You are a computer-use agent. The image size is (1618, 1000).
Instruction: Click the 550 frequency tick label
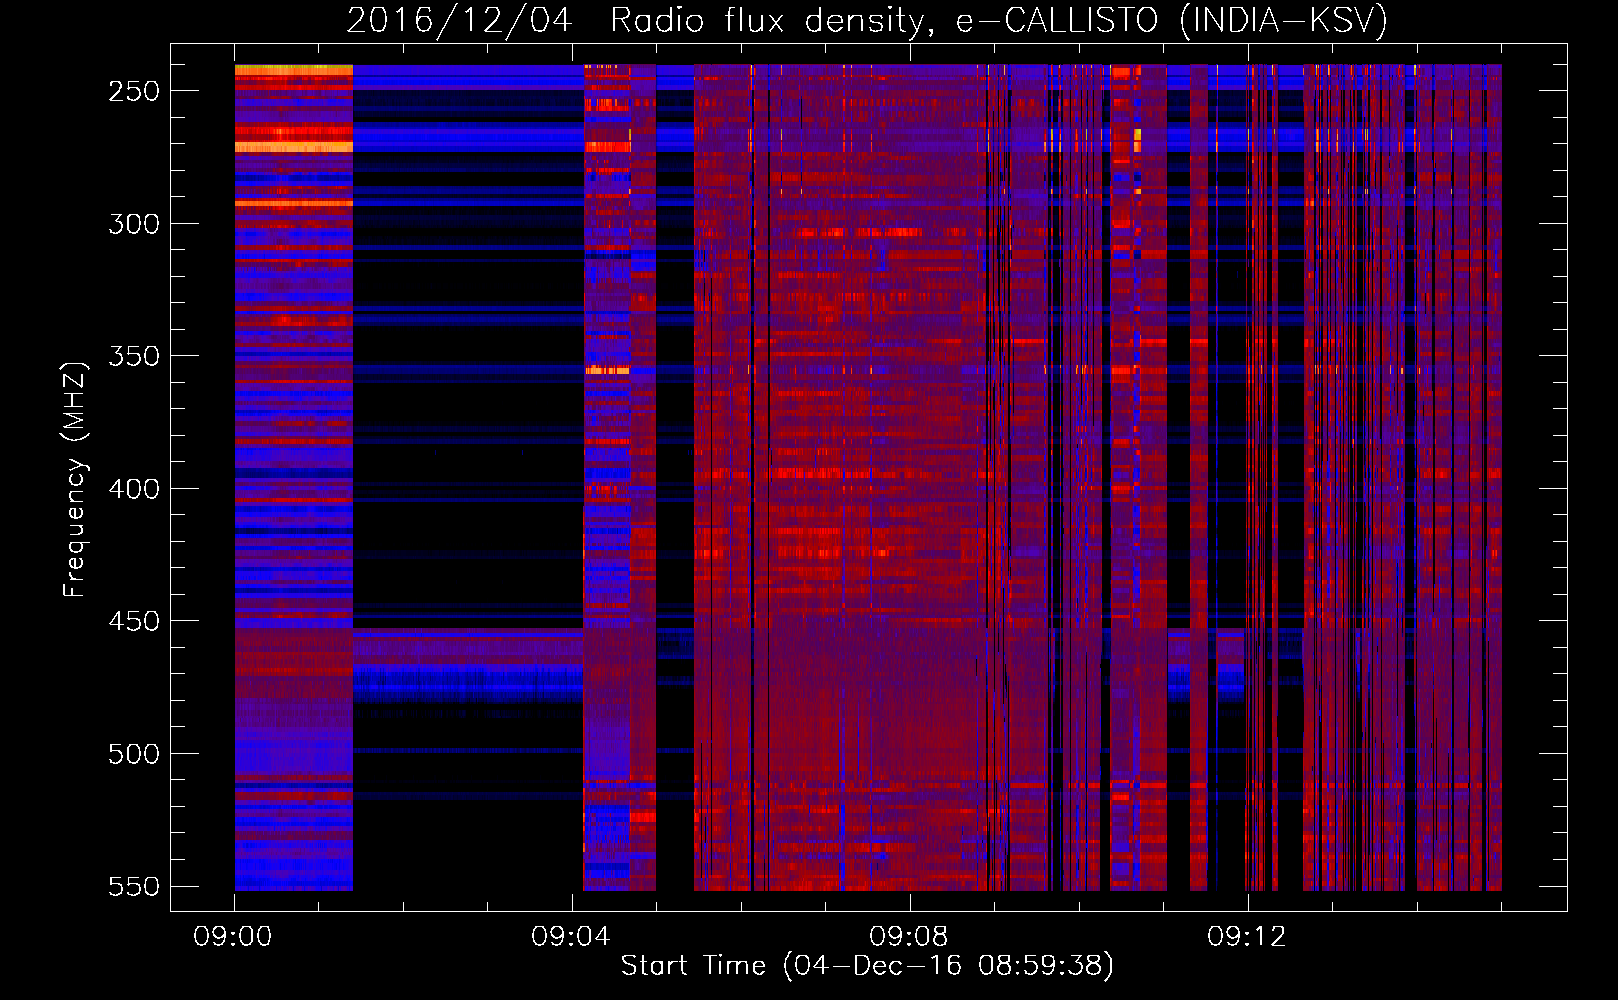[x=134, y=886]
